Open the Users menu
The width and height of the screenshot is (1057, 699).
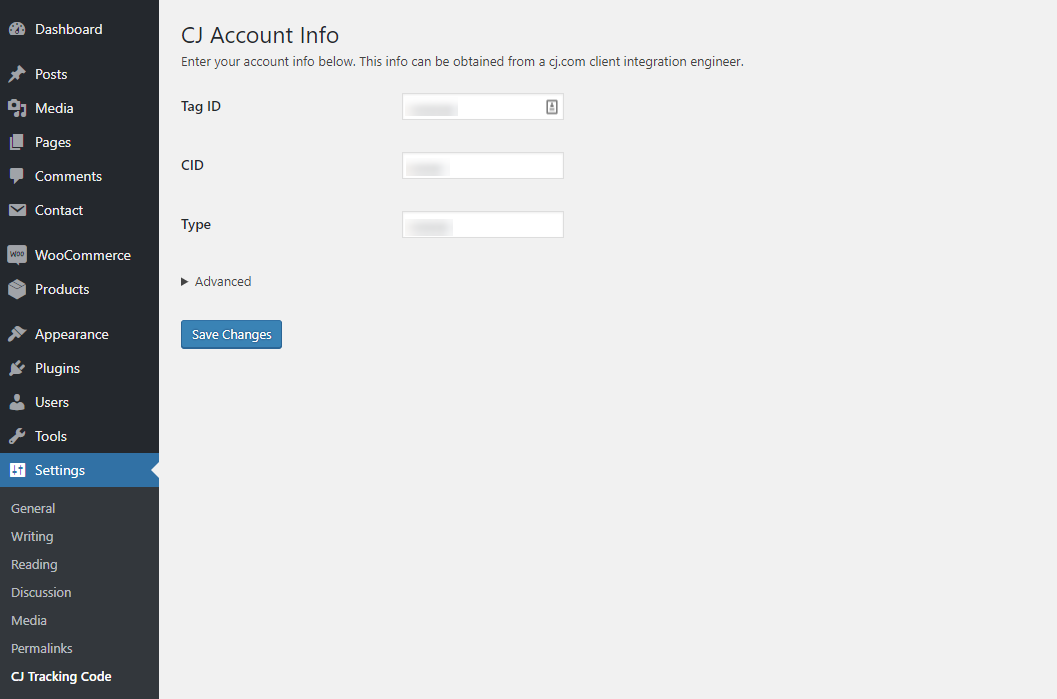(x=52, y=403)
